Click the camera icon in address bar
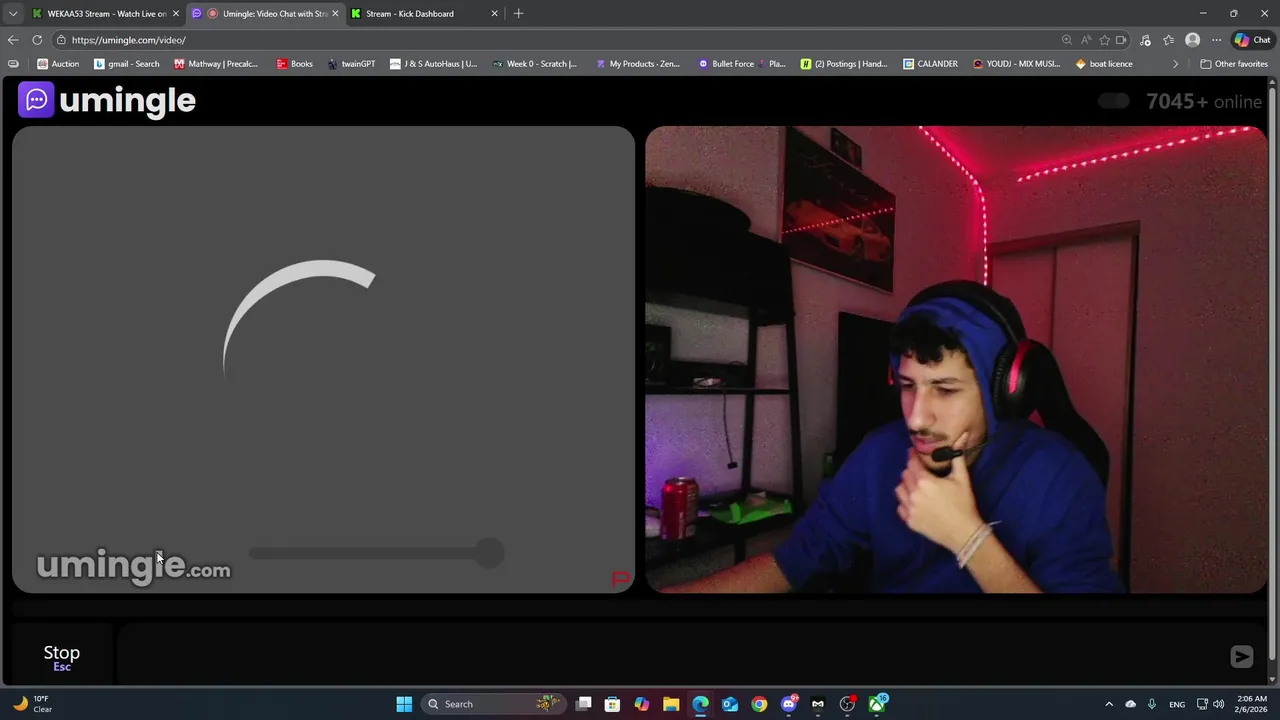 [x=1121, y=40]
